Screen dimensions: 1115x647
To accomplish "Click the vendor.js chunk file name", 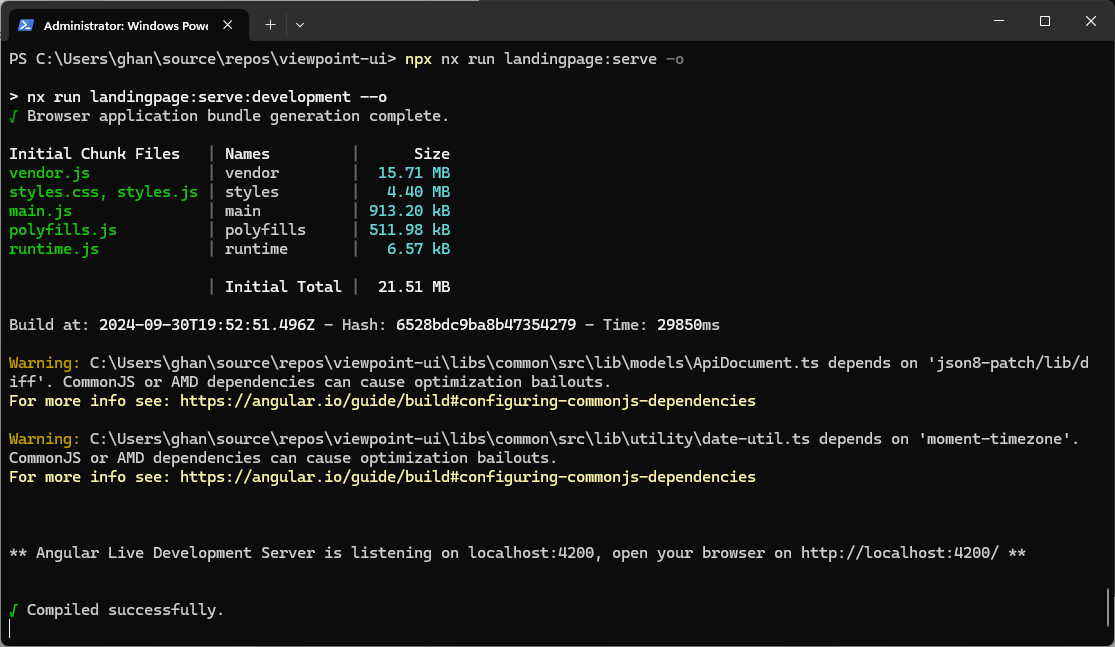I will click(49, 173).
